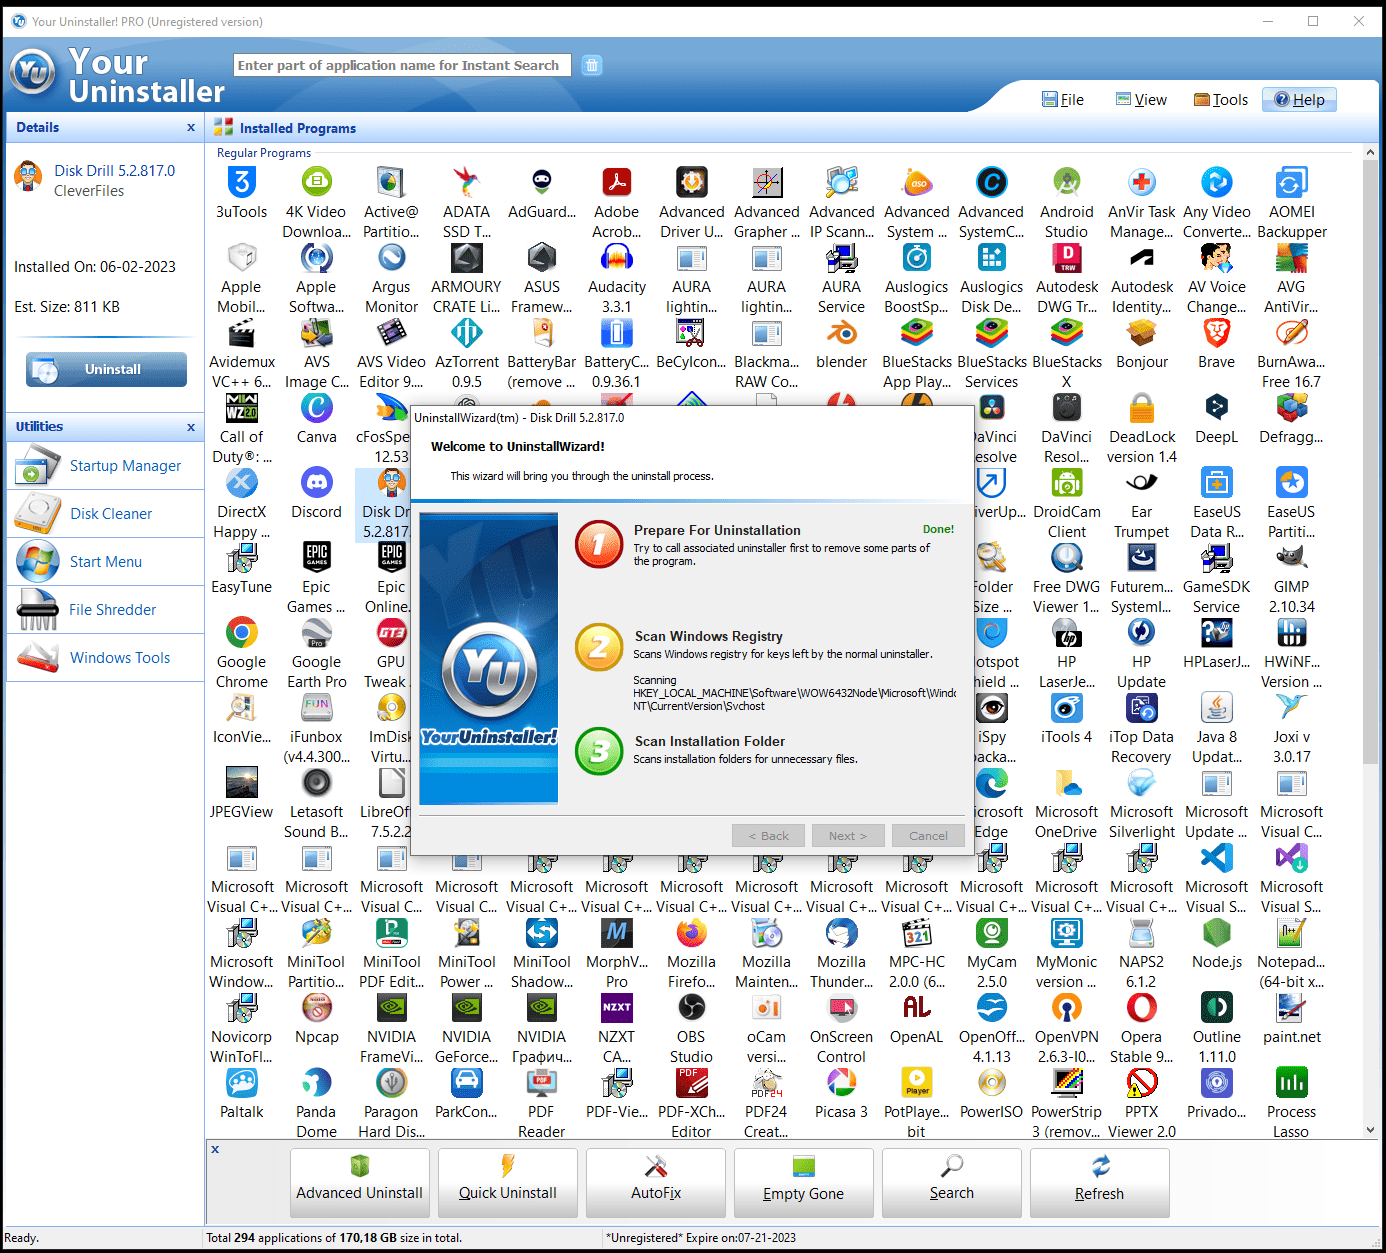Click Quick Uninstall button
This screenshot has height=1253, width=1386.
508,1183
